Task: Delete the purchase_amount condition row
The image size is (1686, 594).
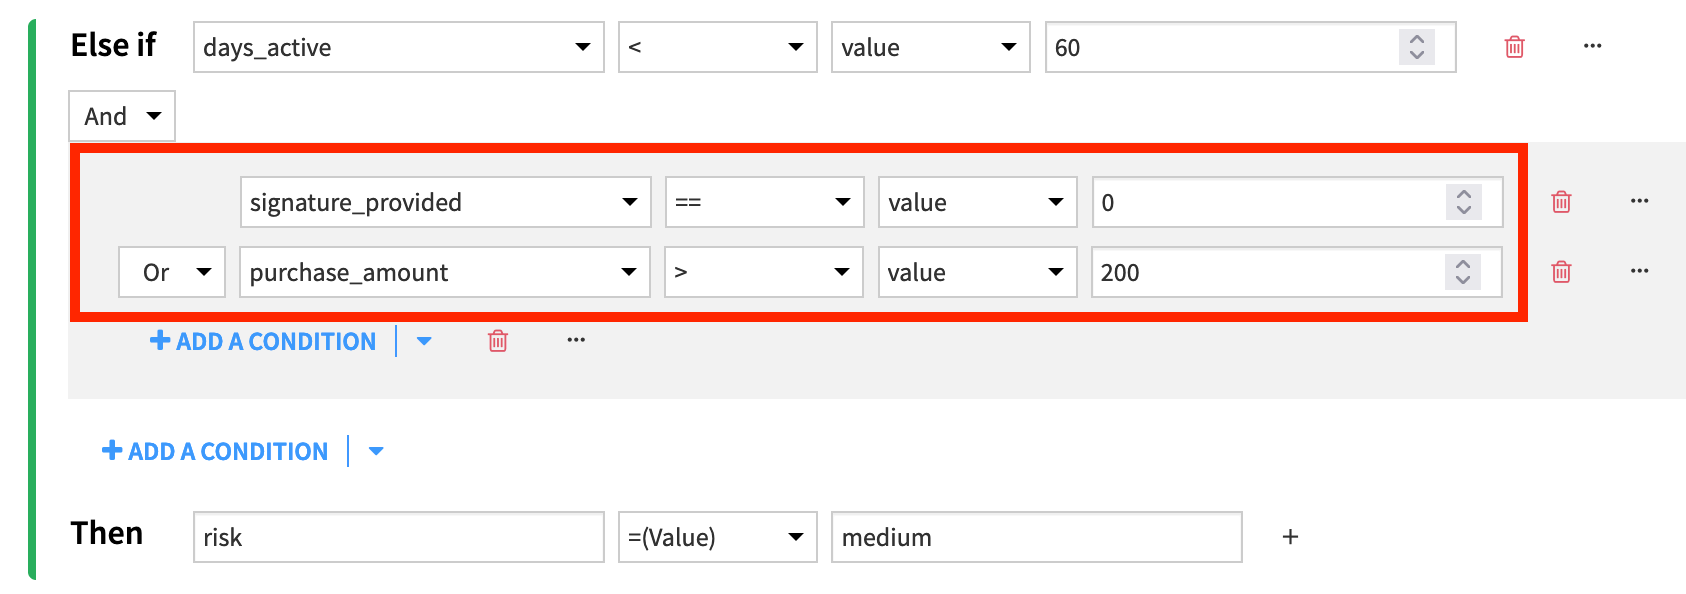Action: point(1560,272)
